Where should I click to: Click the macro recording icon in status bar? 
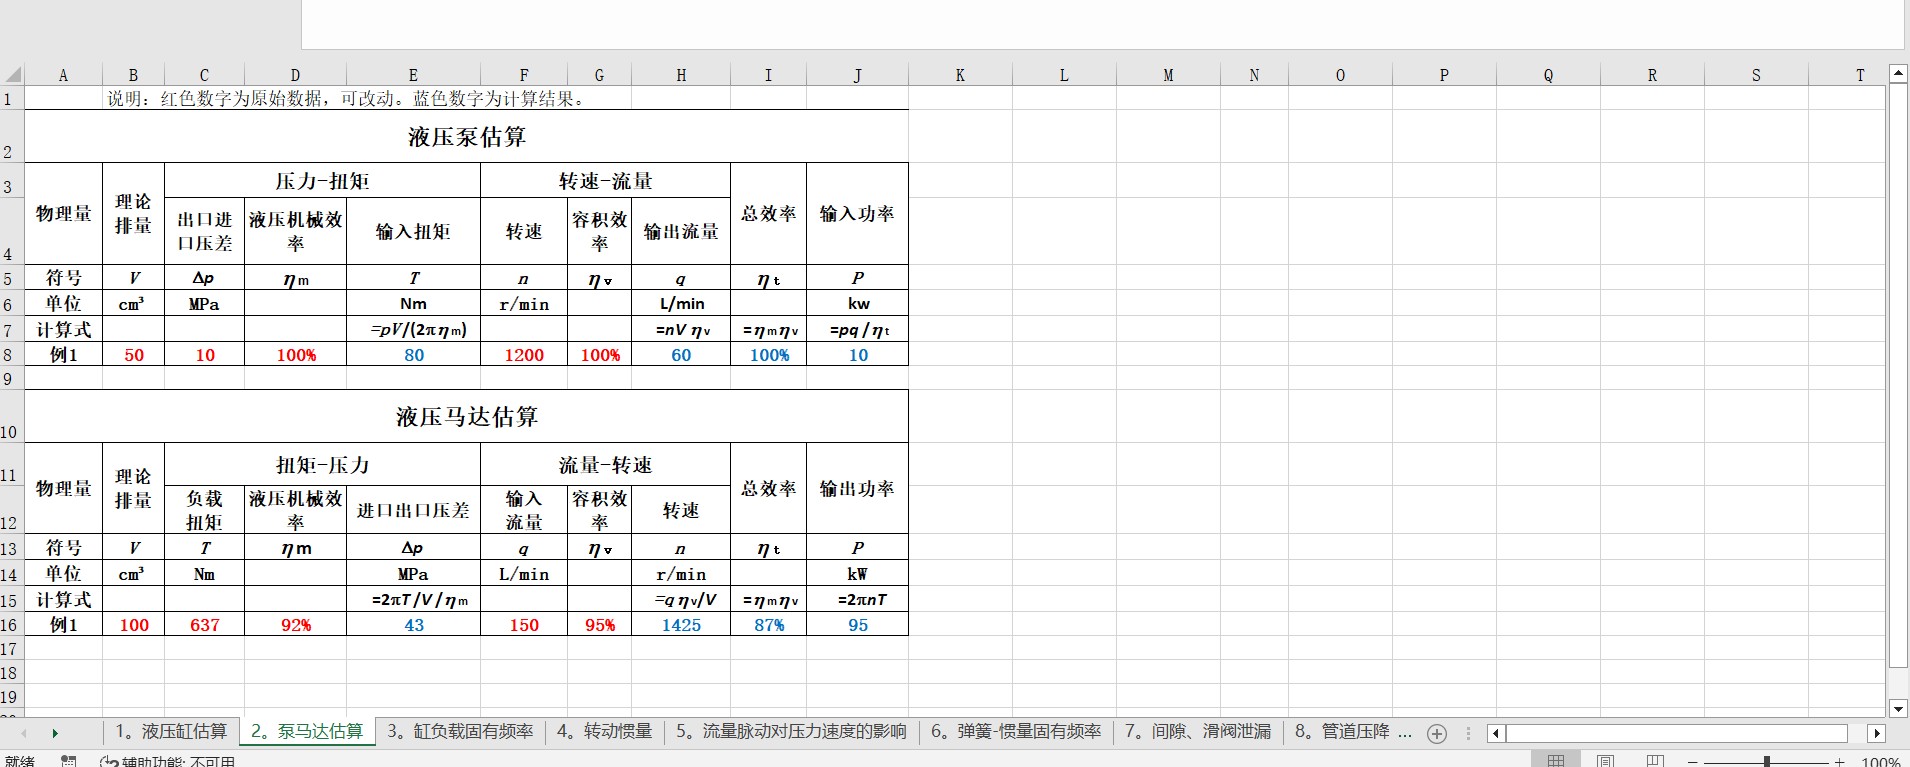click(68, 762)
